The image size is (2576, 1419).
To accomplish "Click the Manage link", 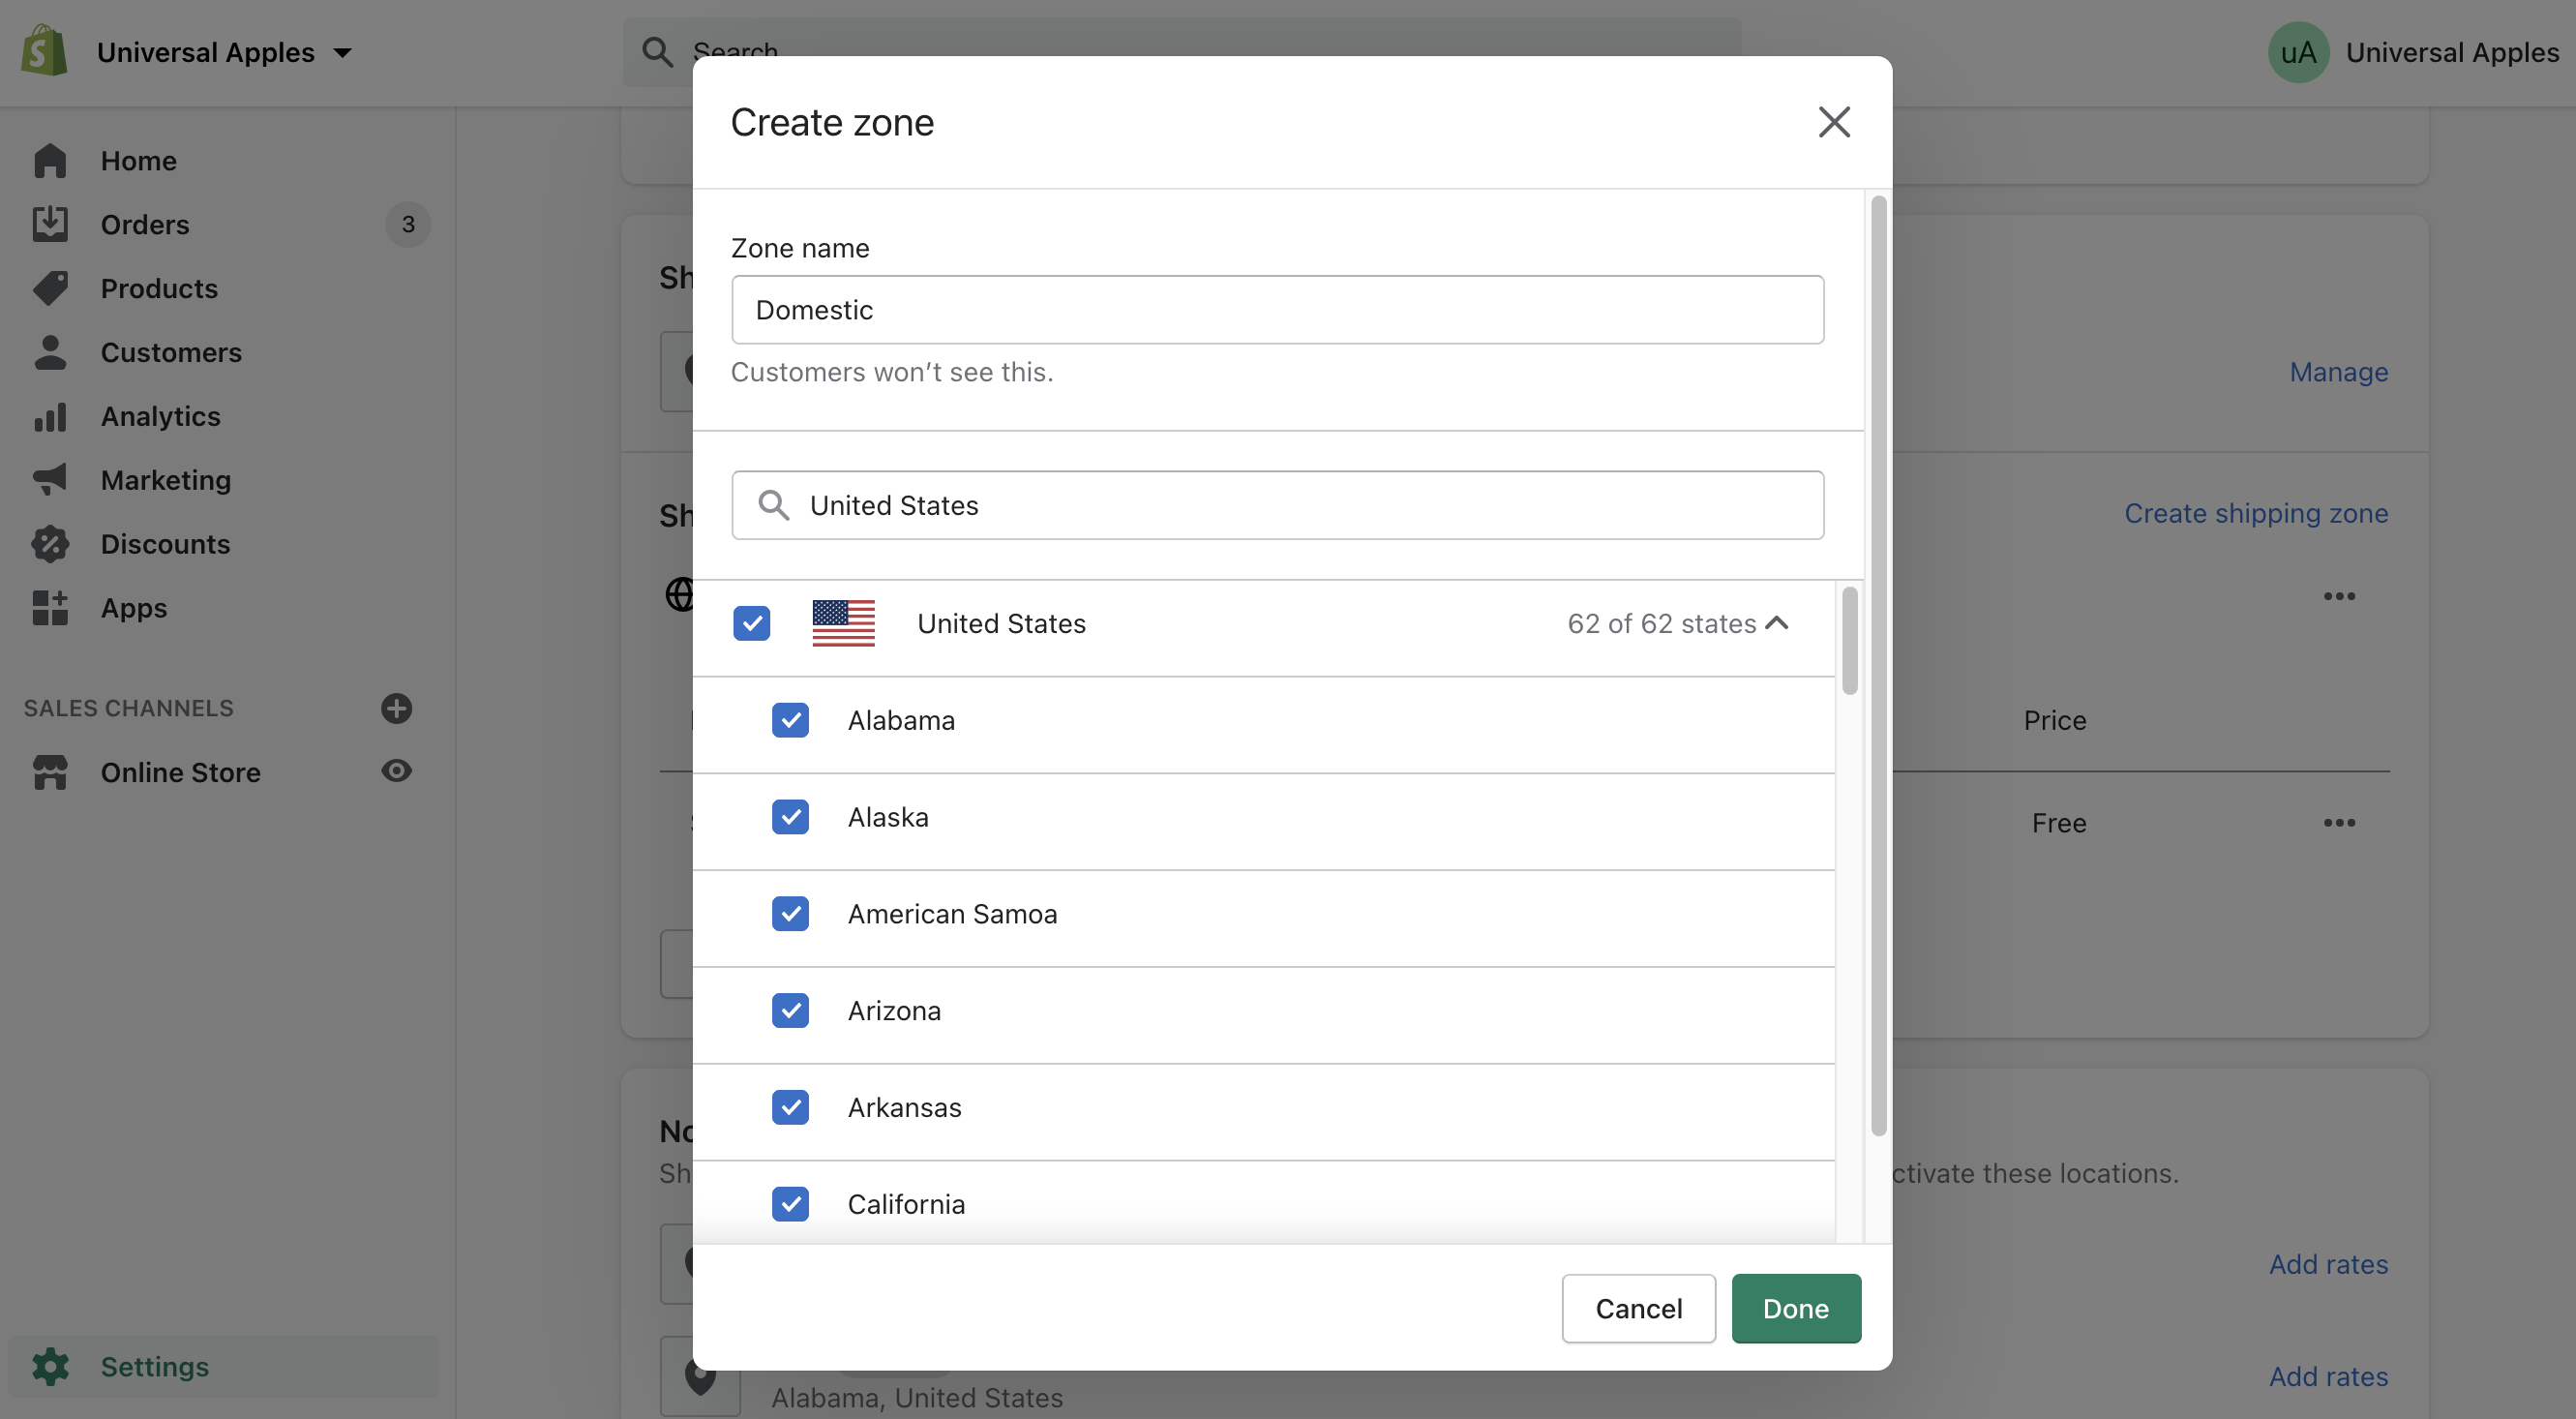I will (x=2338, y=372).
